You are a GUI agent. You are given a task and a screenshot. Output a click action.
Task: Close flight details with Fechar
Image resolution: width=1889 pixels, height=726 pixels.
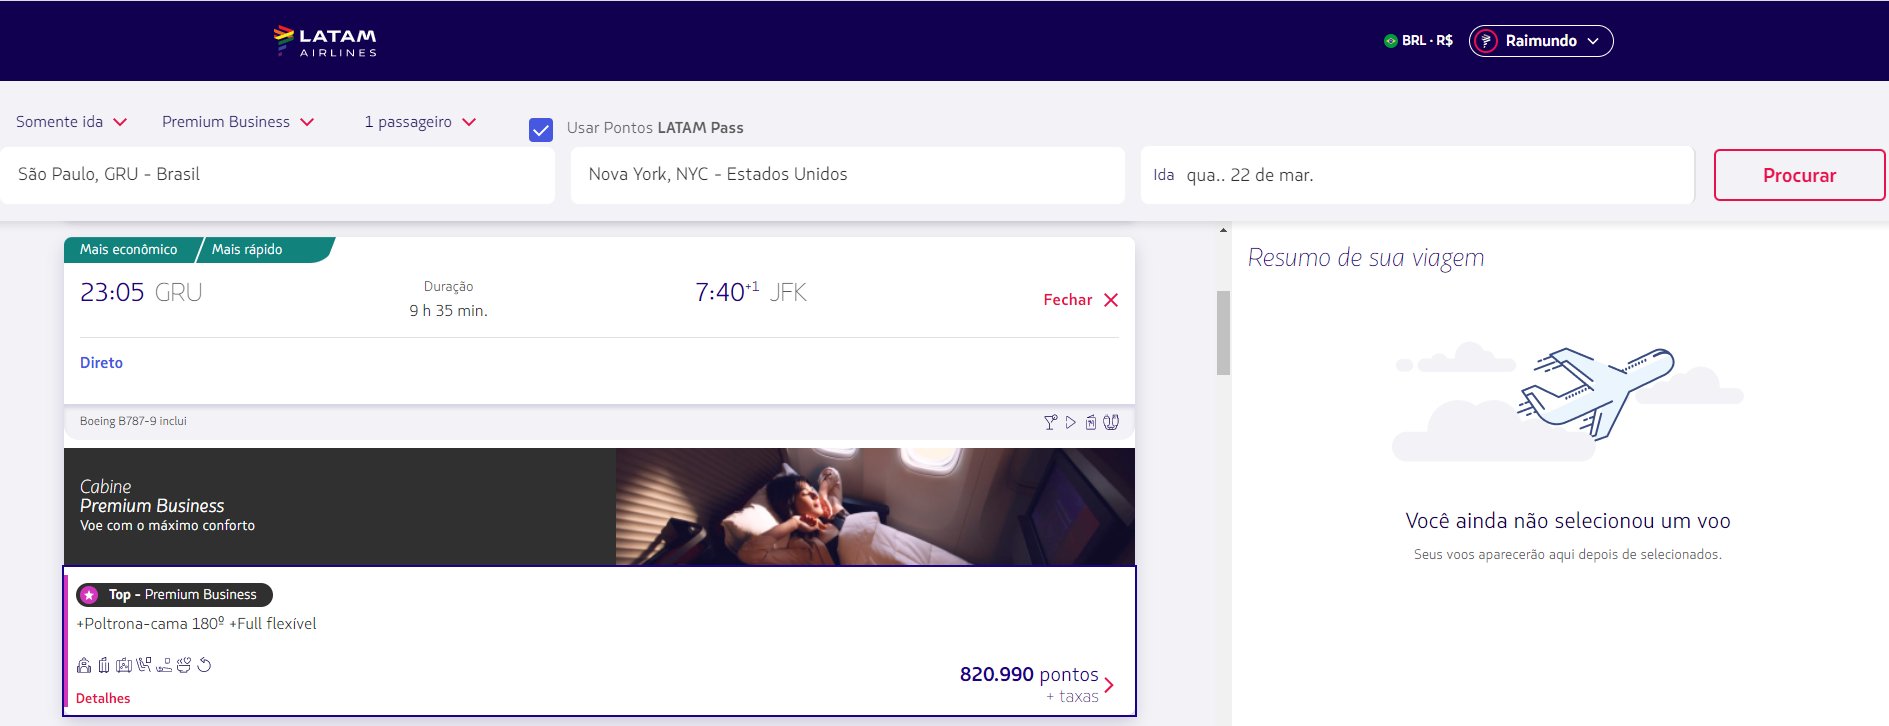(1080, 300)
